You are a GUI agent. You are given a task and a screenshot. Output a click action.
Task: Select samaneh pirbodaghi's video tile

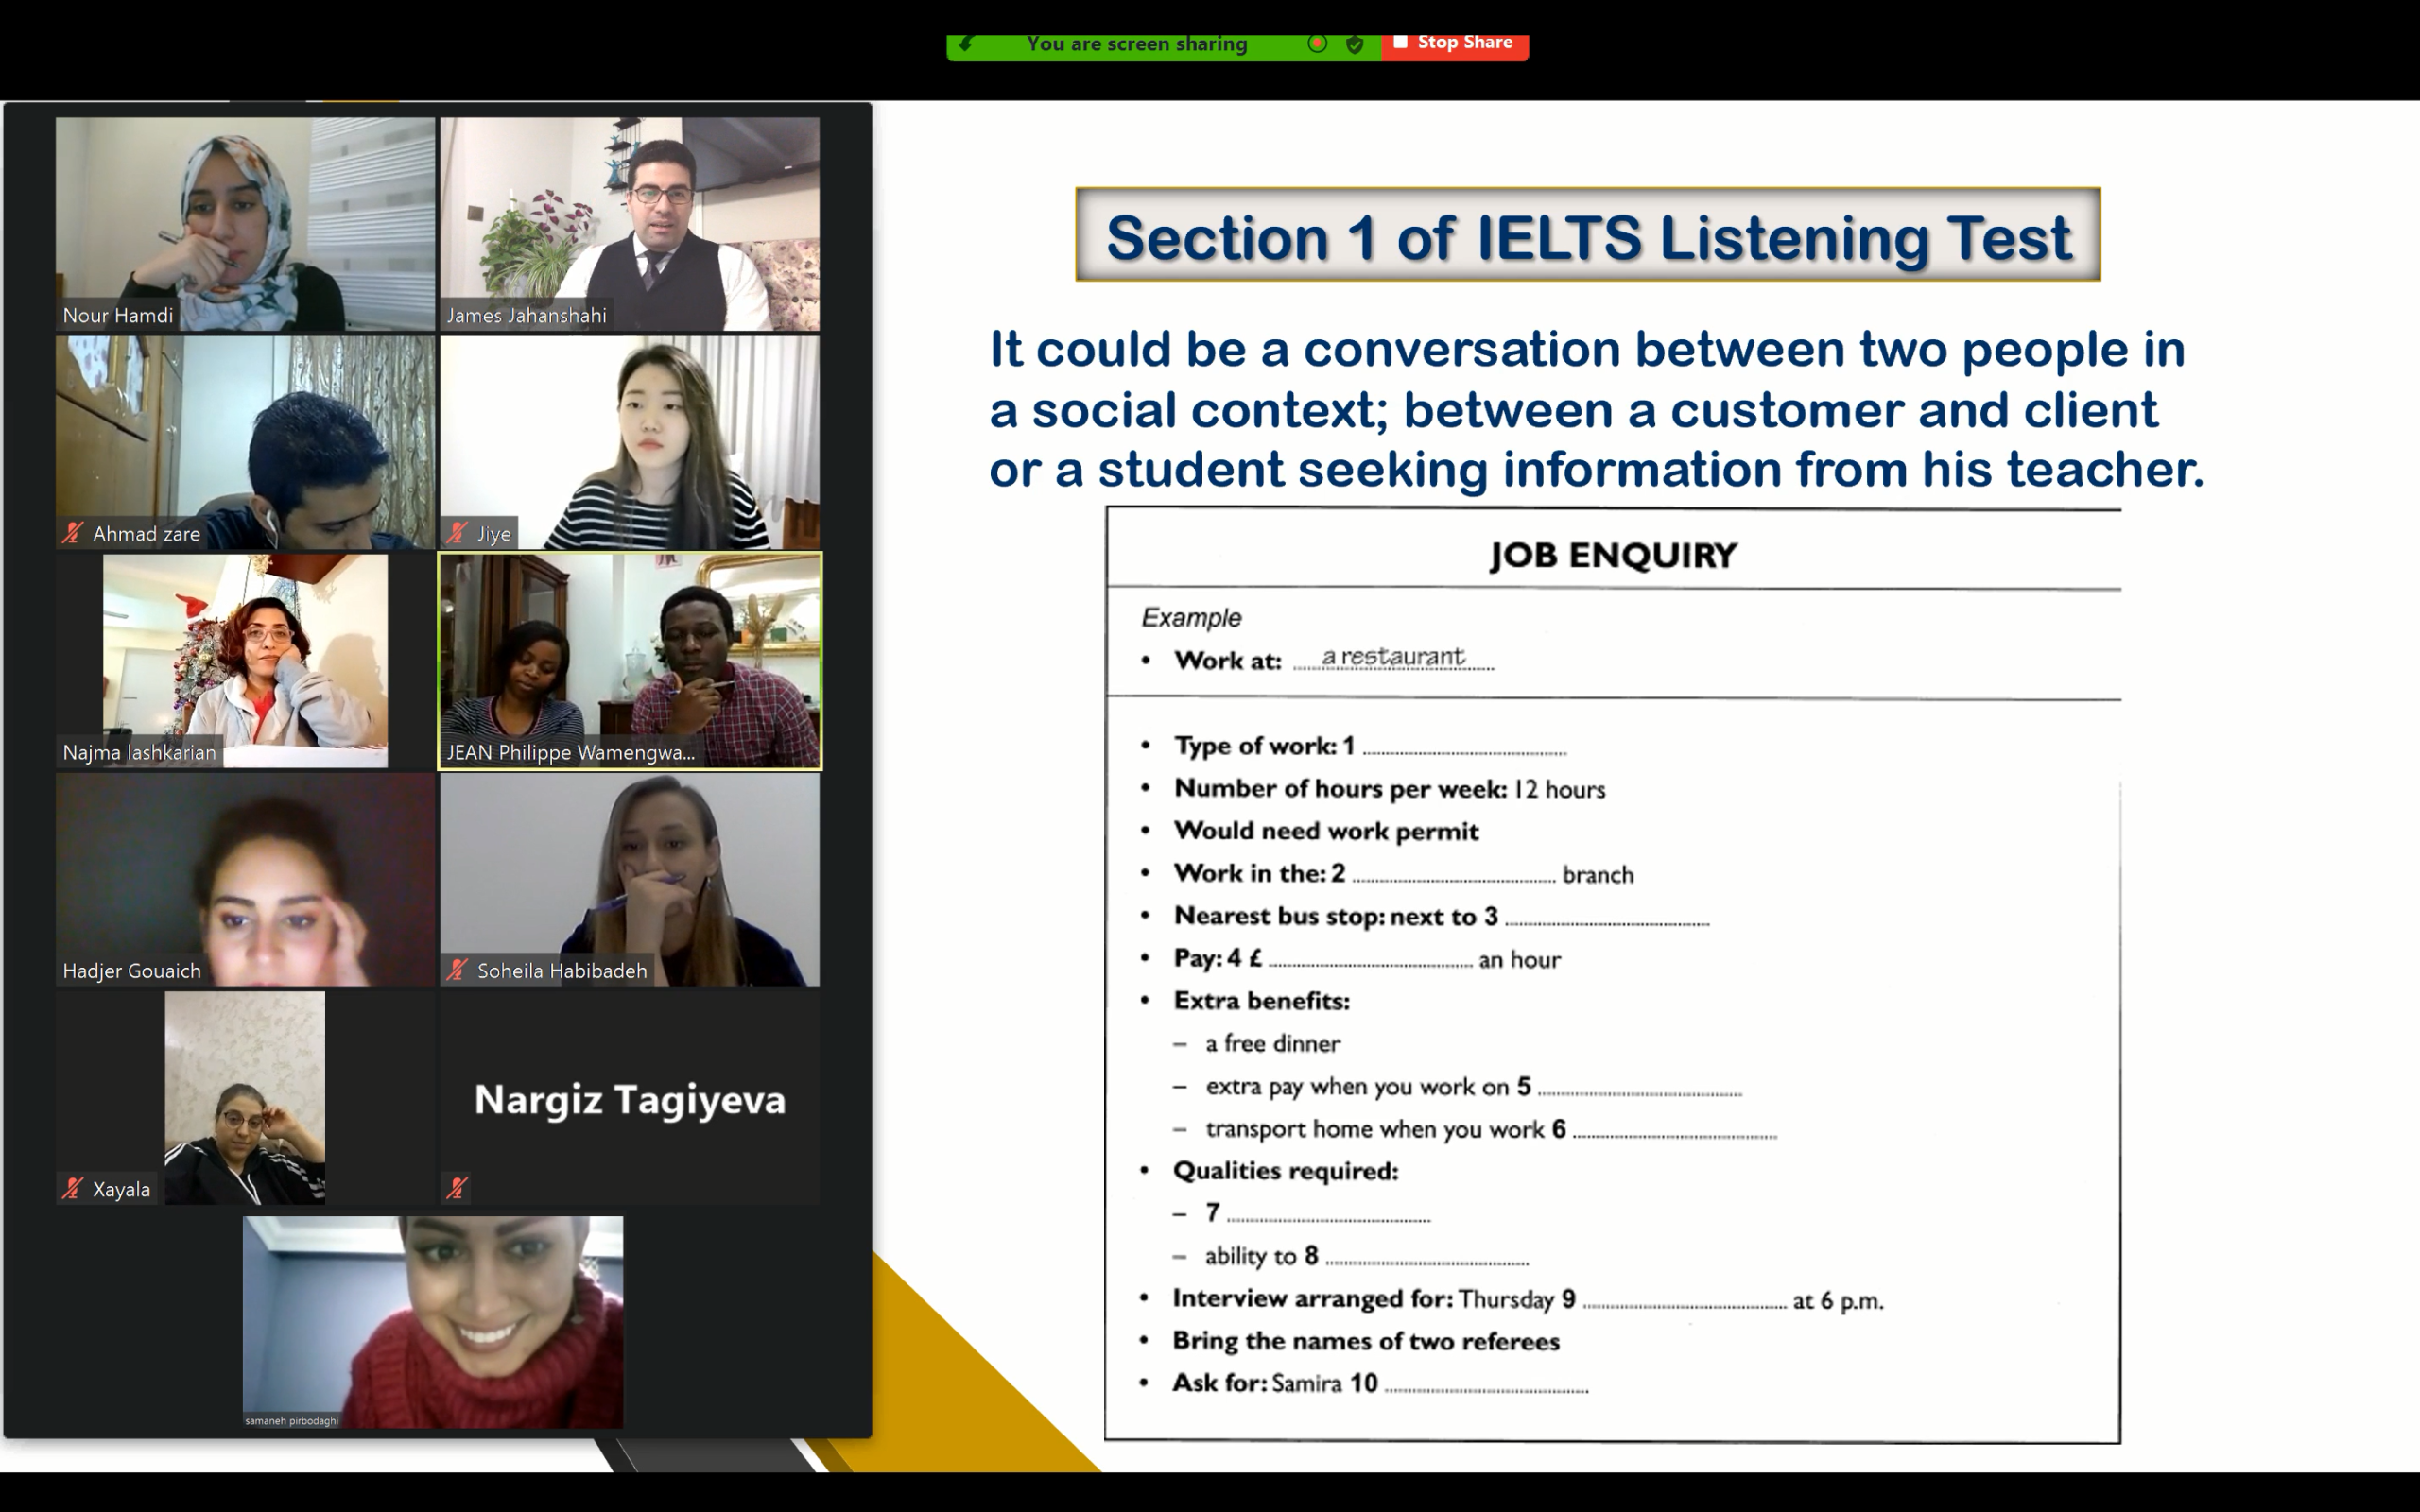coord(432,1320)
